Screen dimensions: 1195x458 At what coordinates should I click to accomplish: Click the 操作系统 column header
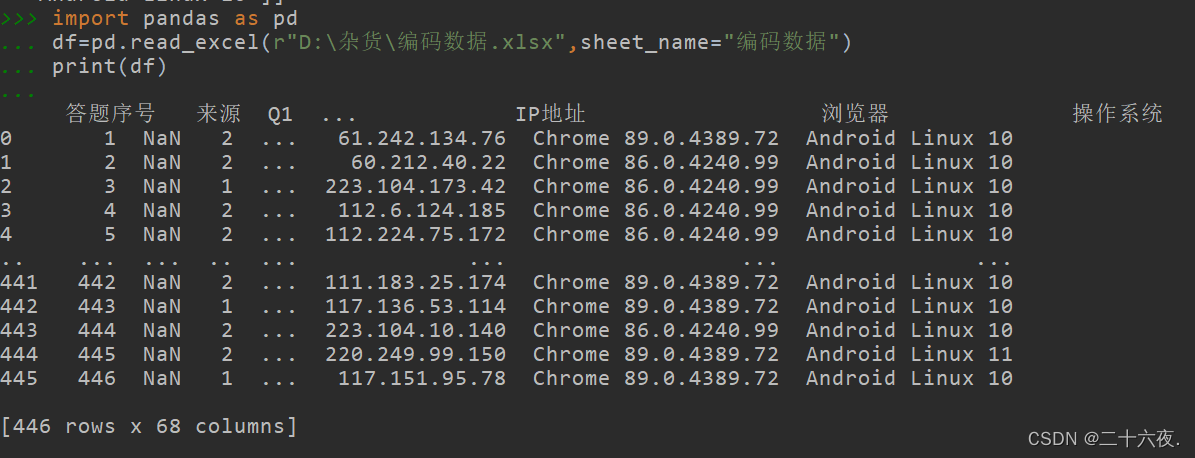(1117, 114)
